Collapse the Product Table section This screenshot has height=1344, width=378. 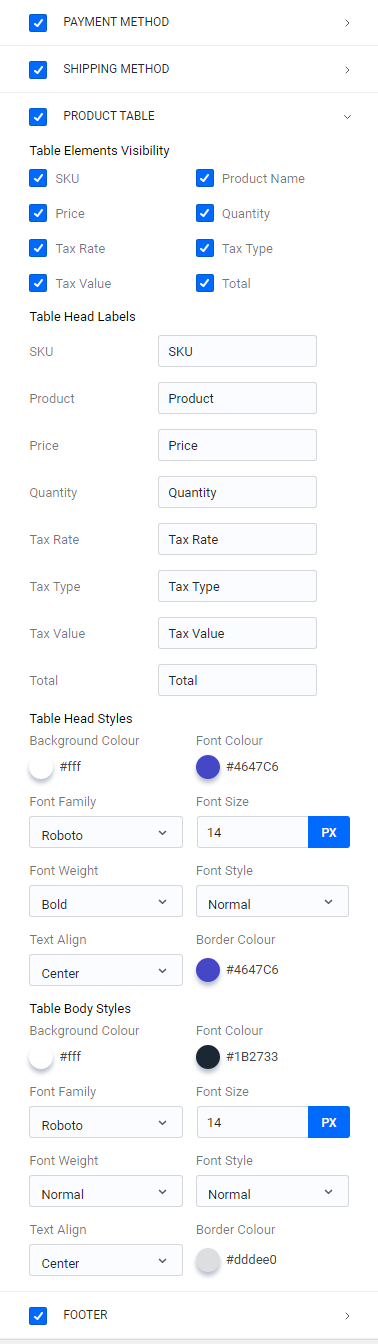(347, 117)
